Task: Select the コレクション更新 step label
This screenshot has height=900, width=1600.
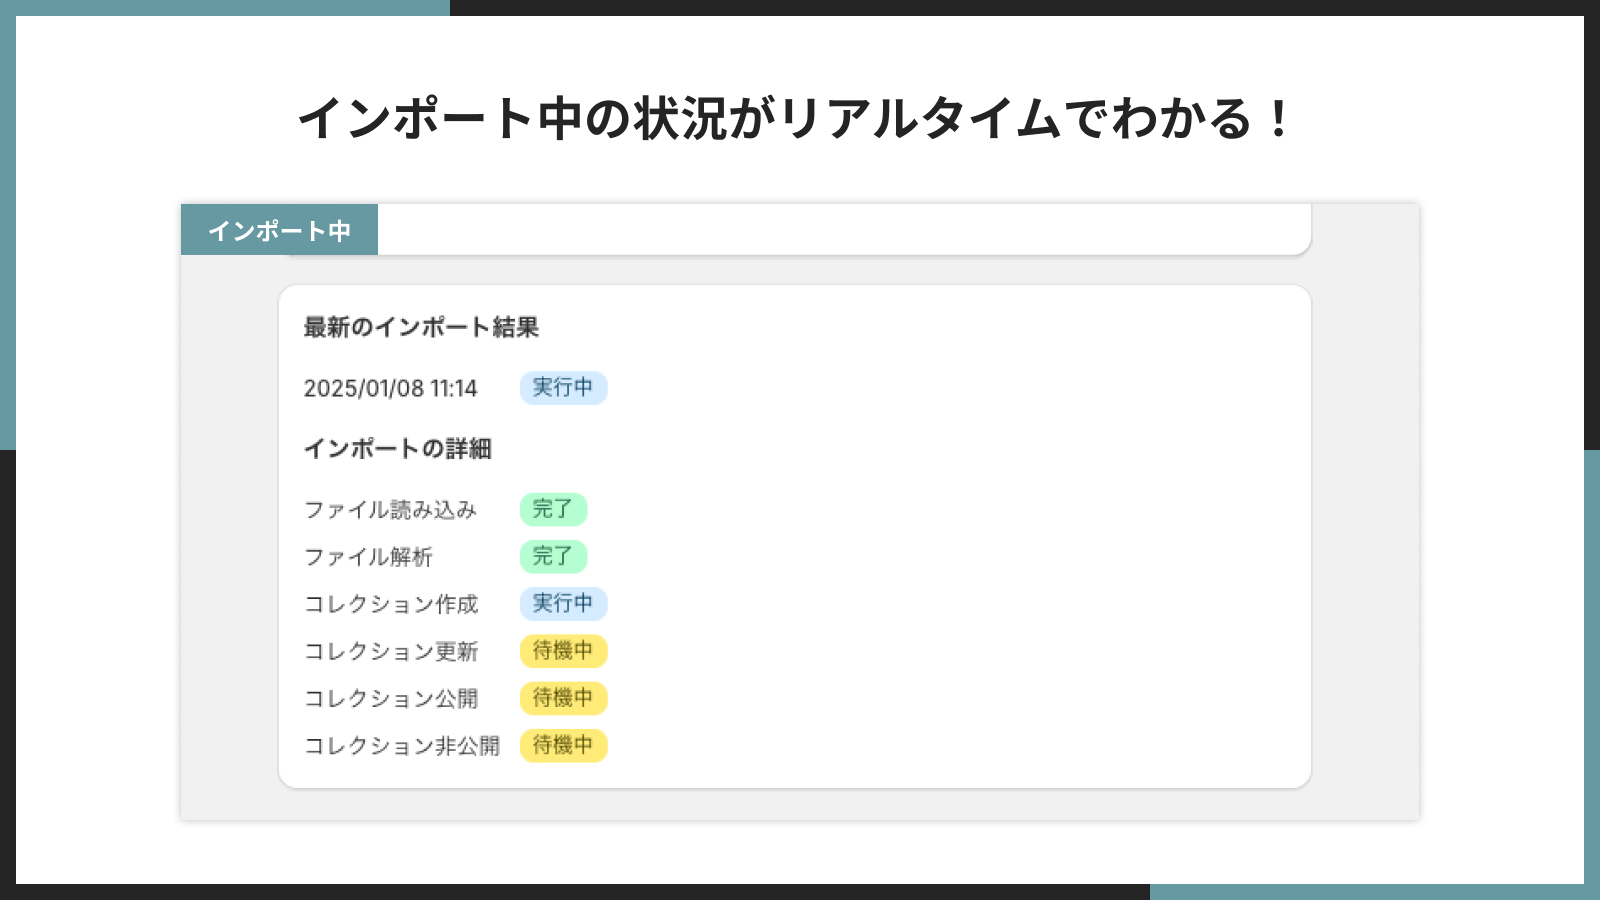Action: point(390,651)
